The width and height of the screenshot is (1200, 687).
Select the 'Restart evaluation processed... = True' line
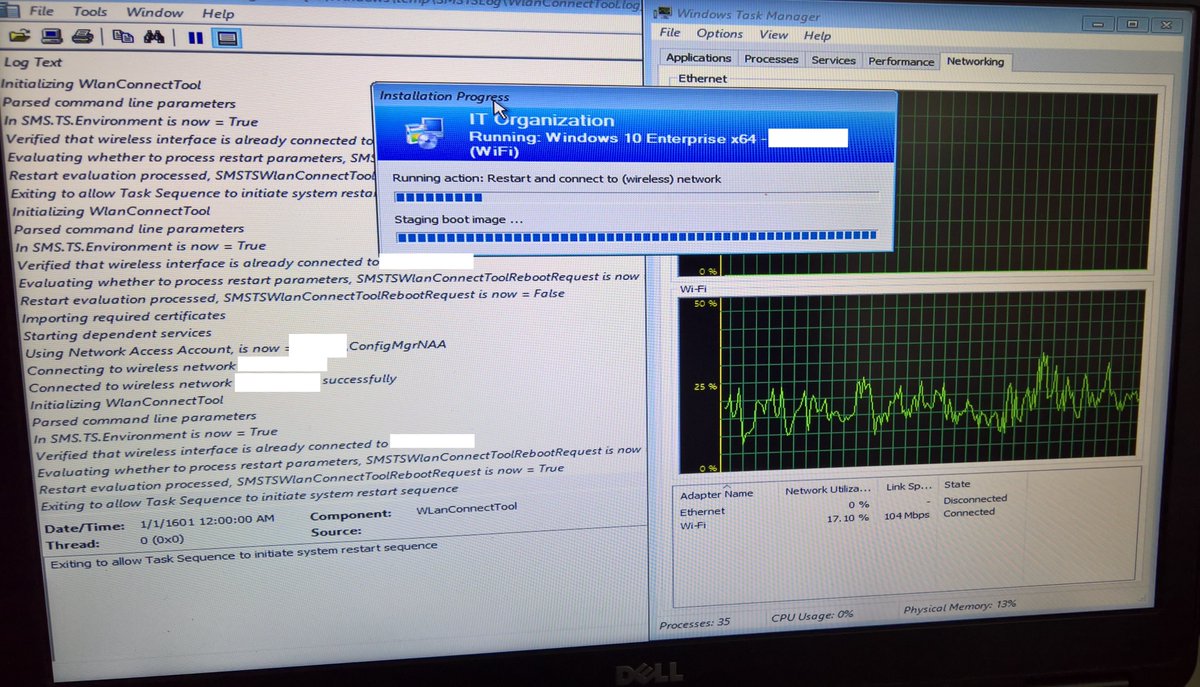(x=300, y=478)
